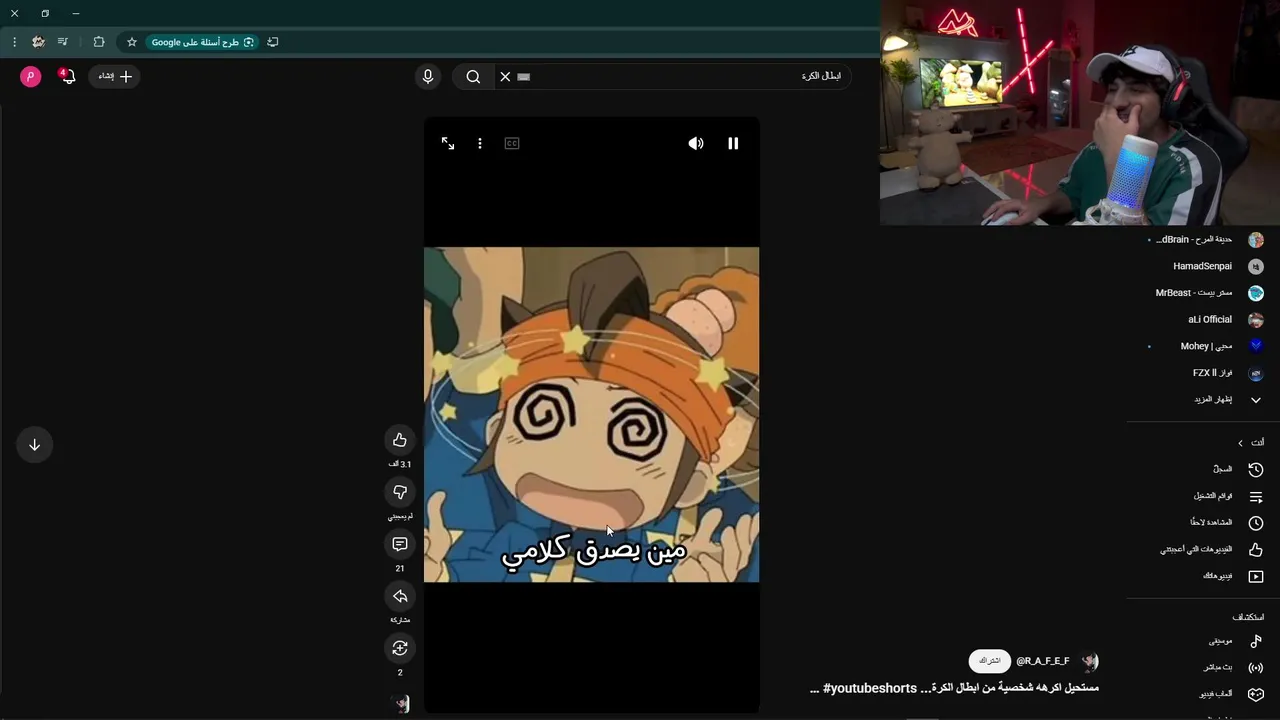Open Mohey subscription channel
The width and height of the screenshot is (1280, 720).
click(1205, 346)
